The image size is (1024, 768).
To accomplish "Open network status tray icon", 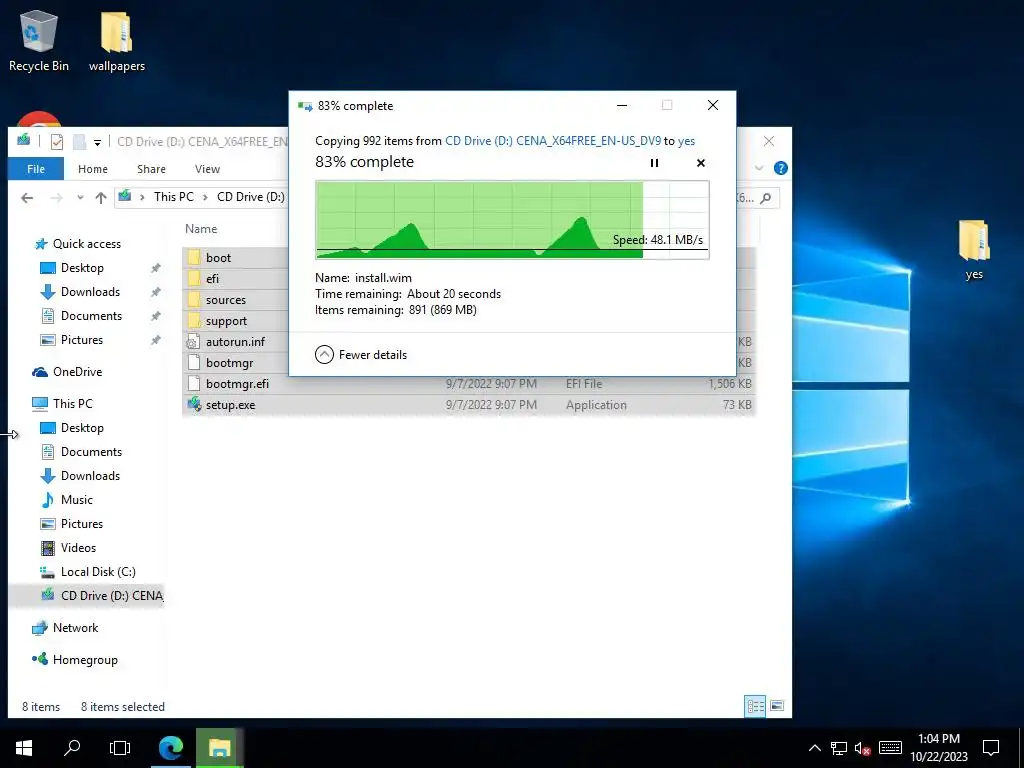I will click(839, 748).
